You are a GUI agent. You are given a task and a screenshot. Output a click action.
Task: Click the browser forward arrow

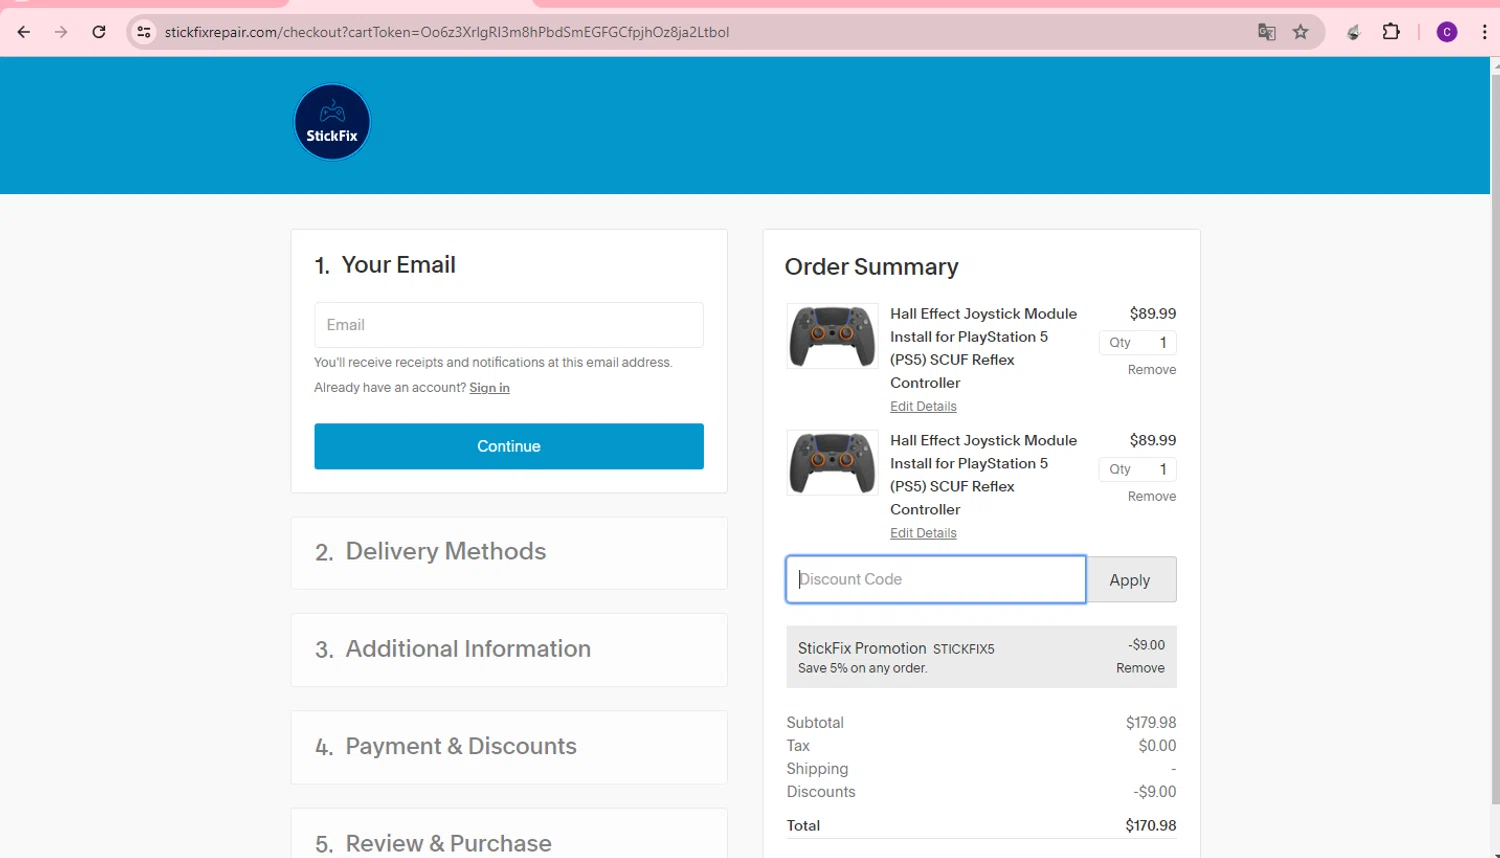61,32
